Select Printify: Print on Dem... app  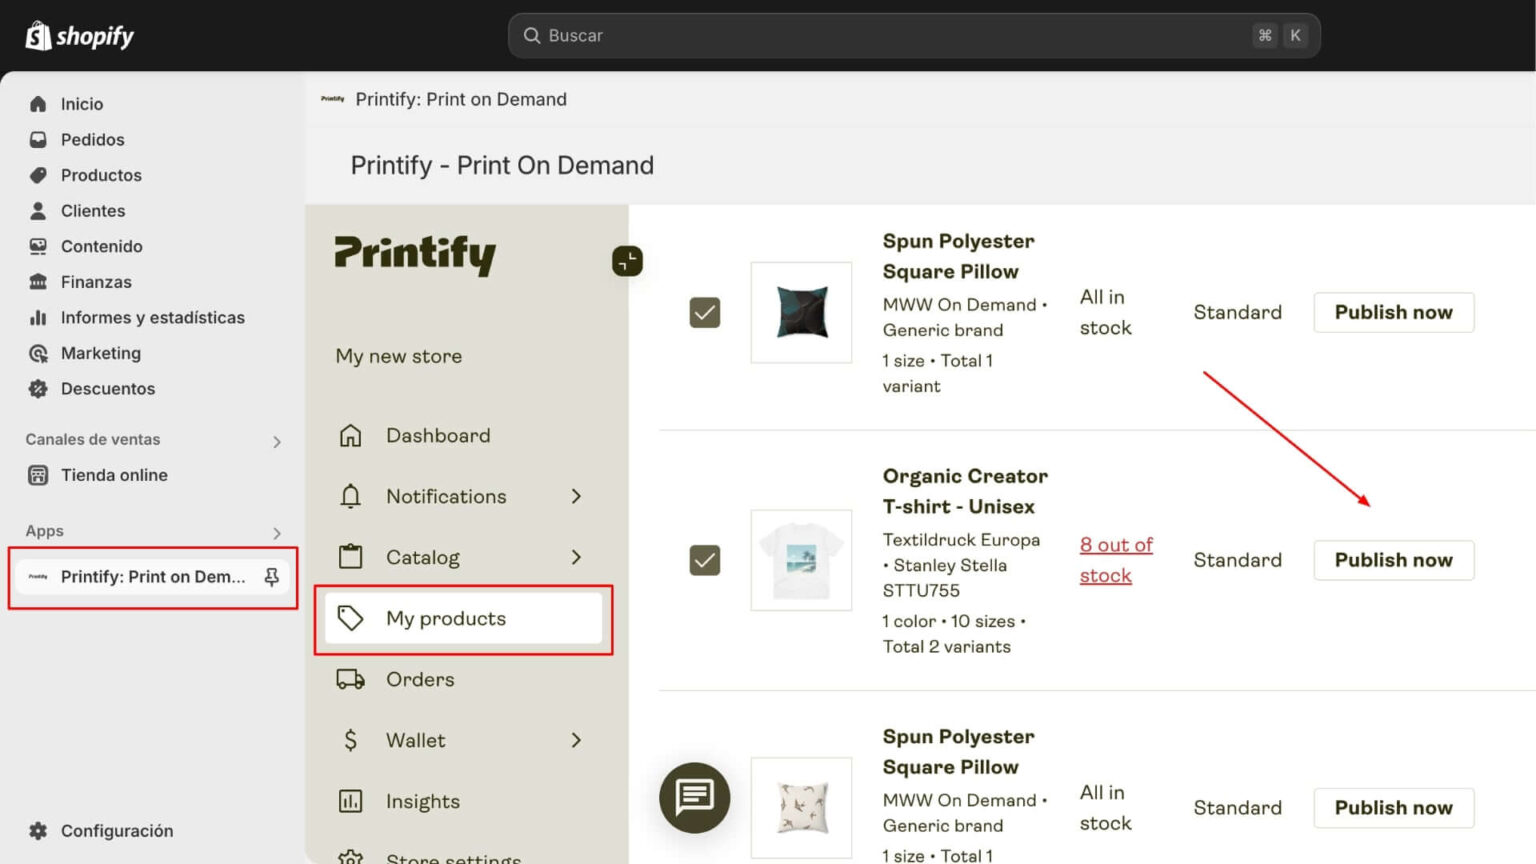coord(152,577)
